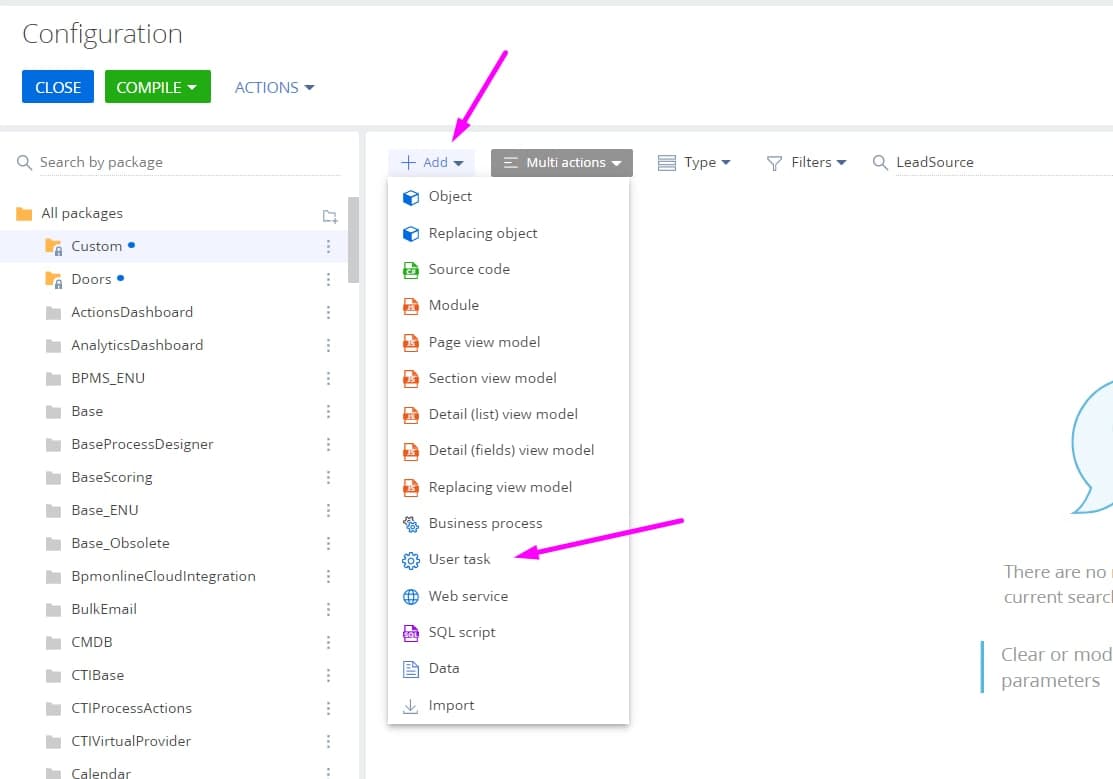Select Business process menu entry
The width and height of the screenshot is (1113, 779).
tap(508, 523)
